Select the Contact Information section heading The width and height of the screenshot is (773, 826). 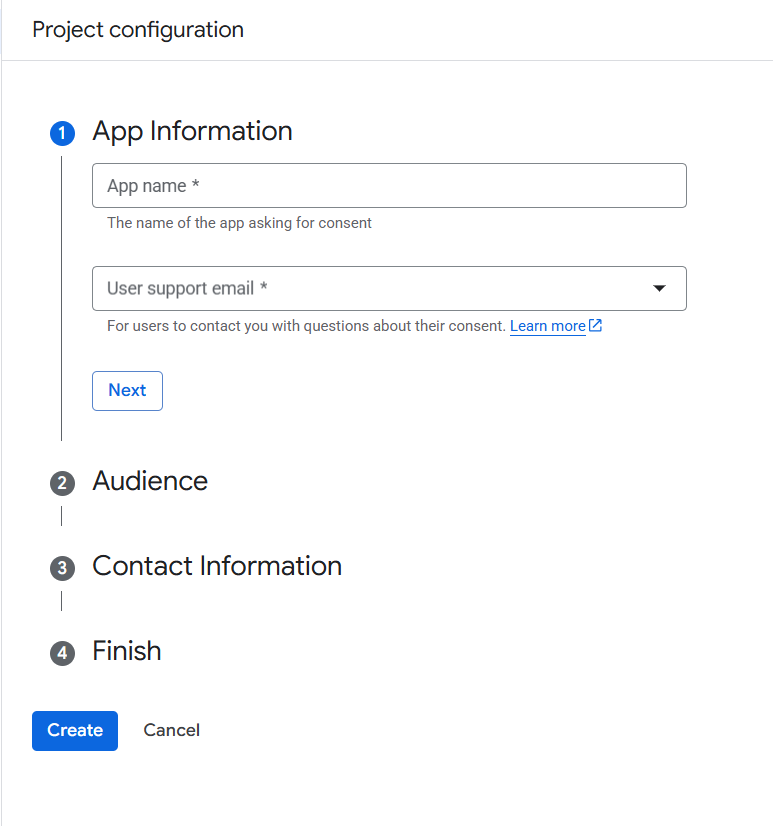coord(216,567)
